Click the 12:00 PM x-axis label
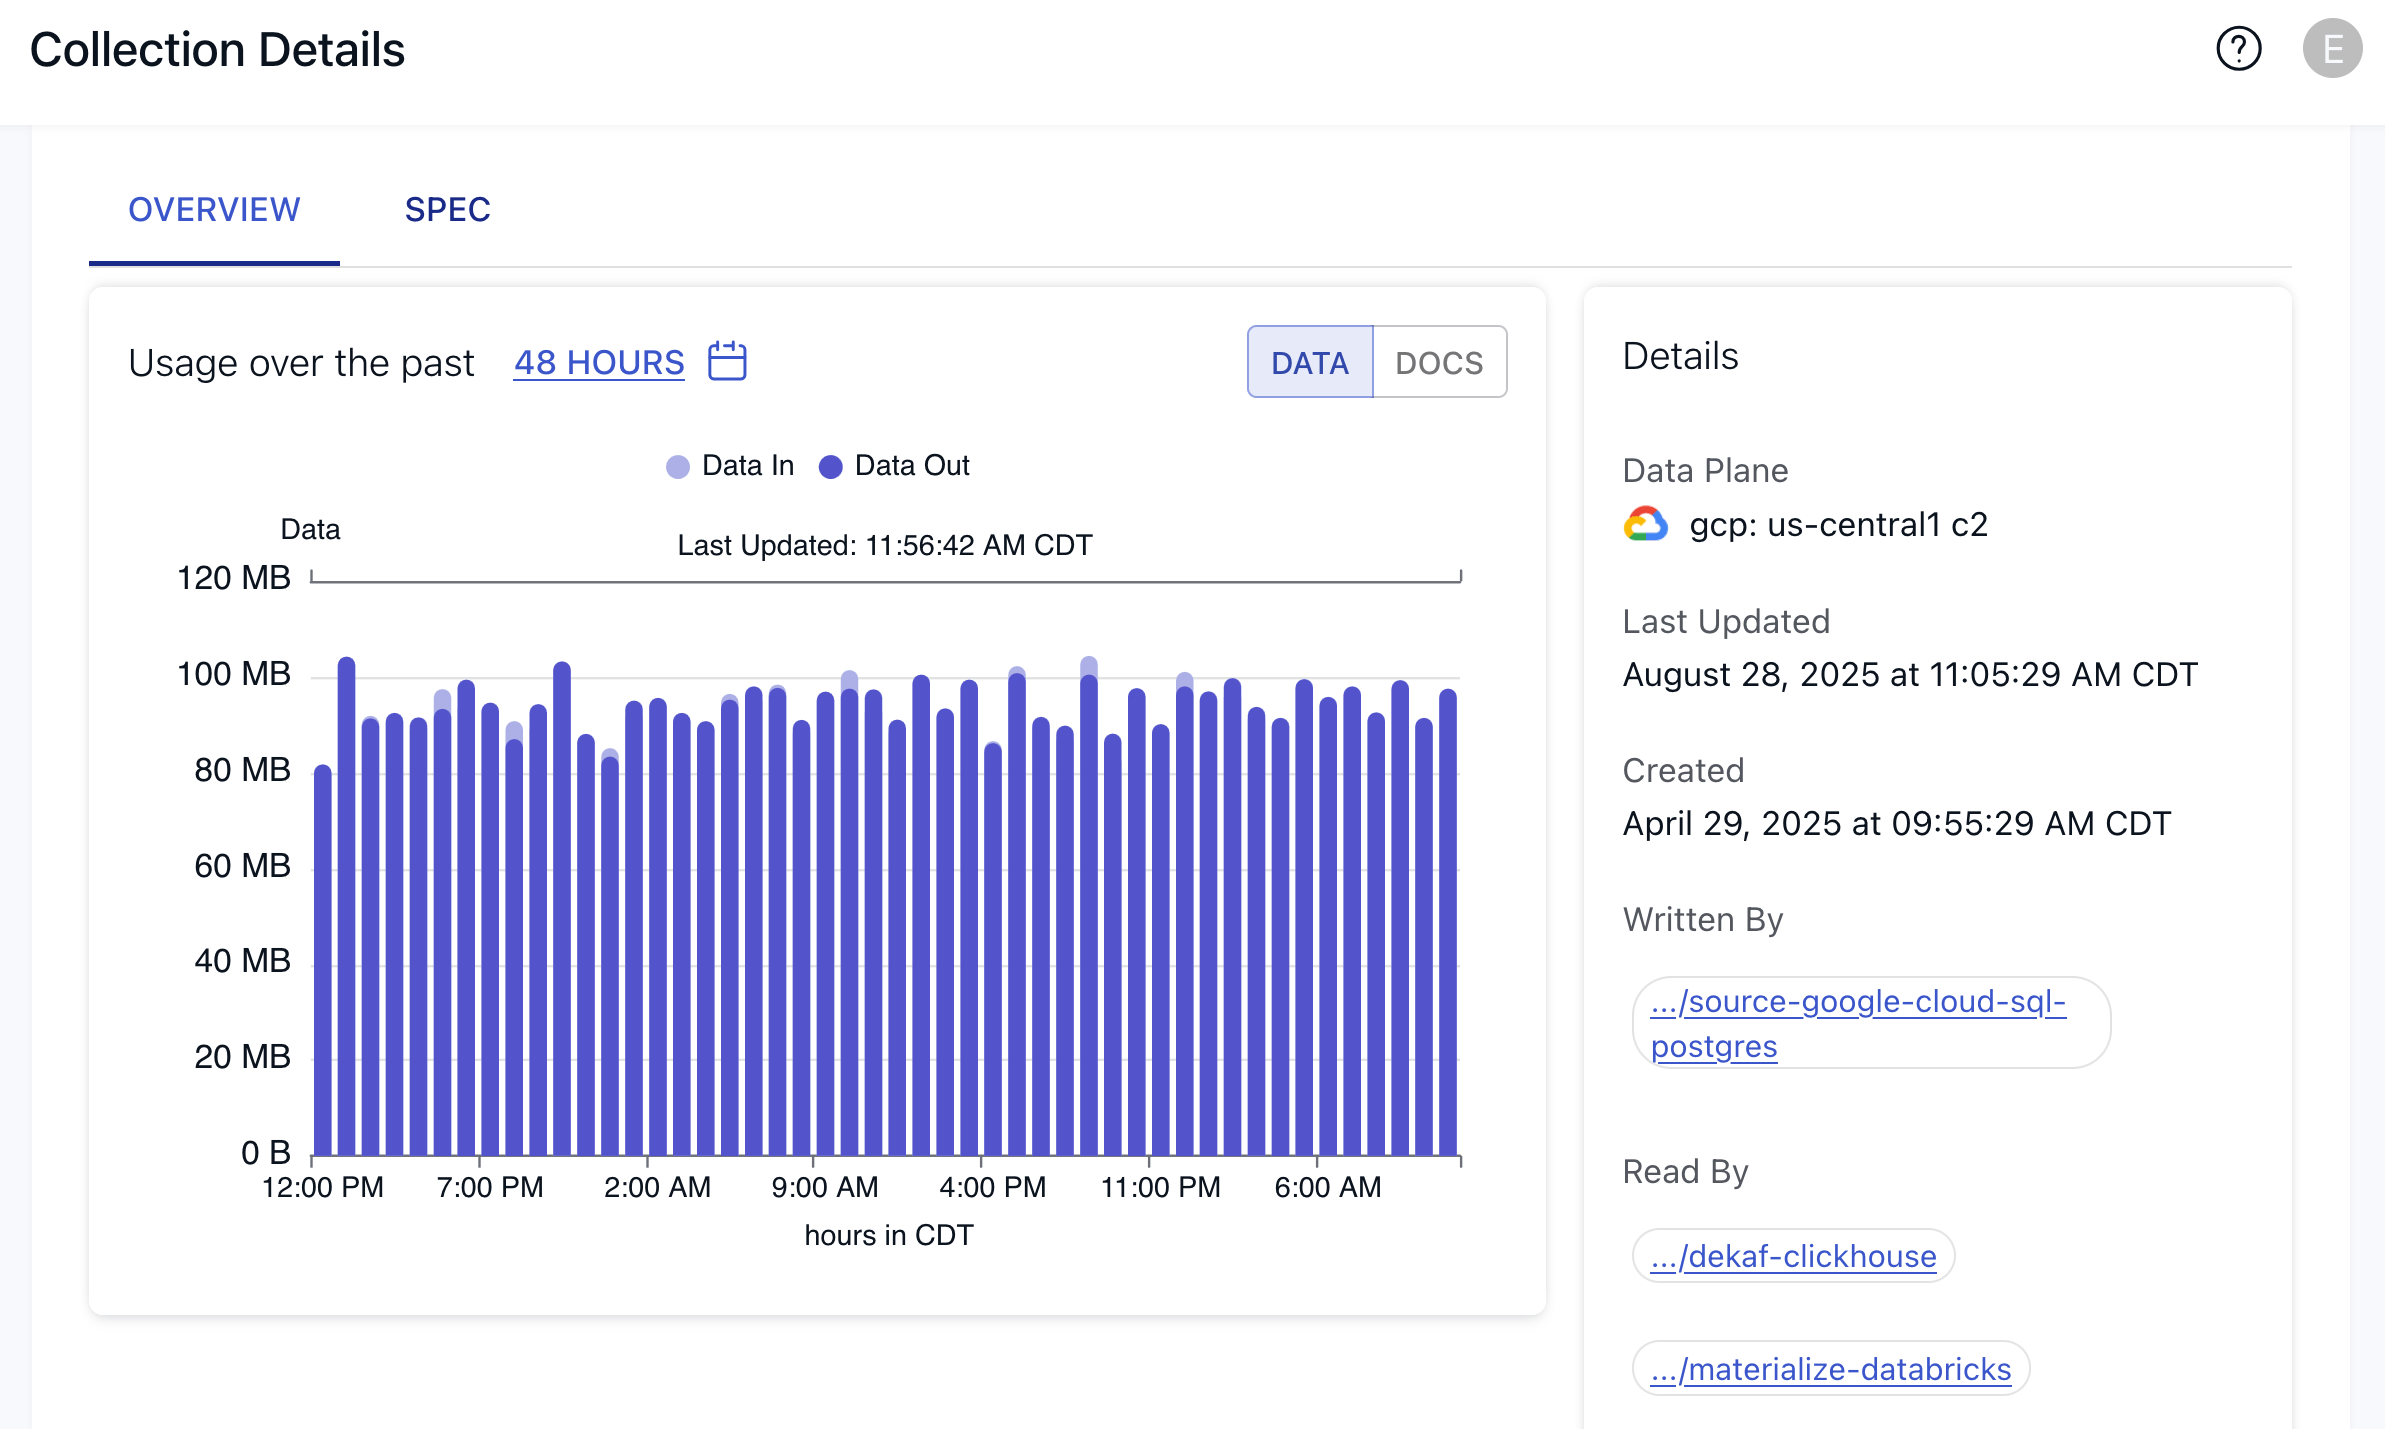The width and height of the screenshot is (2385, 1429). pos(323,1187)
